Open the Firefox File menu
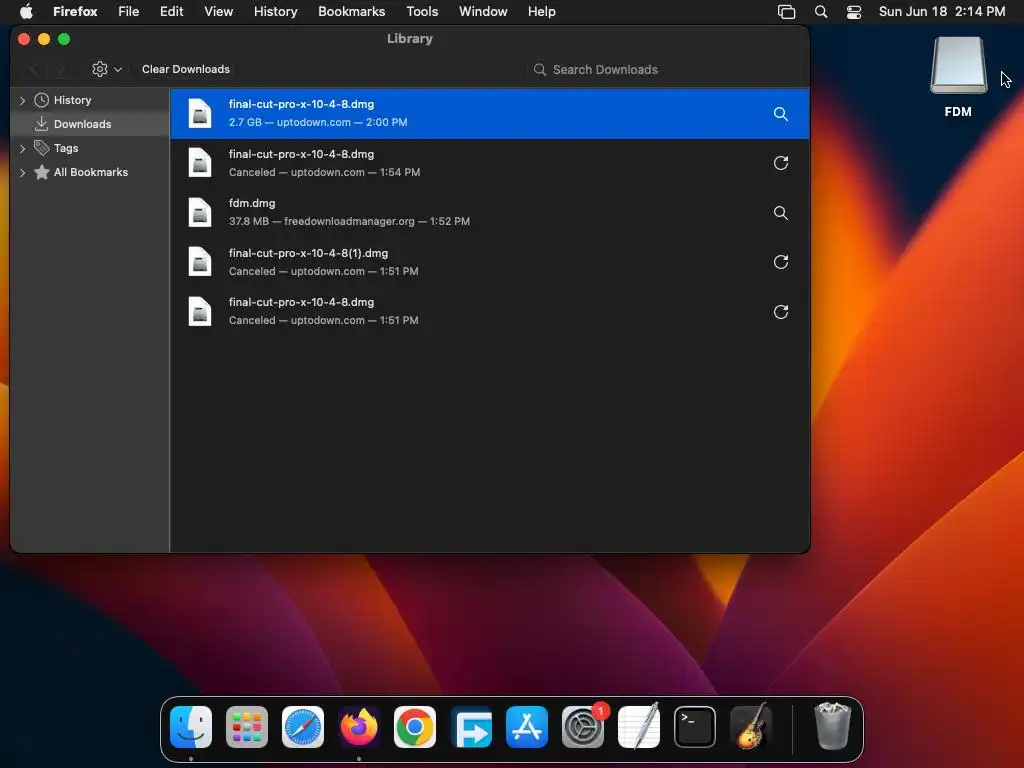This screenshot has height=768, width=1024. coord(129,12)
